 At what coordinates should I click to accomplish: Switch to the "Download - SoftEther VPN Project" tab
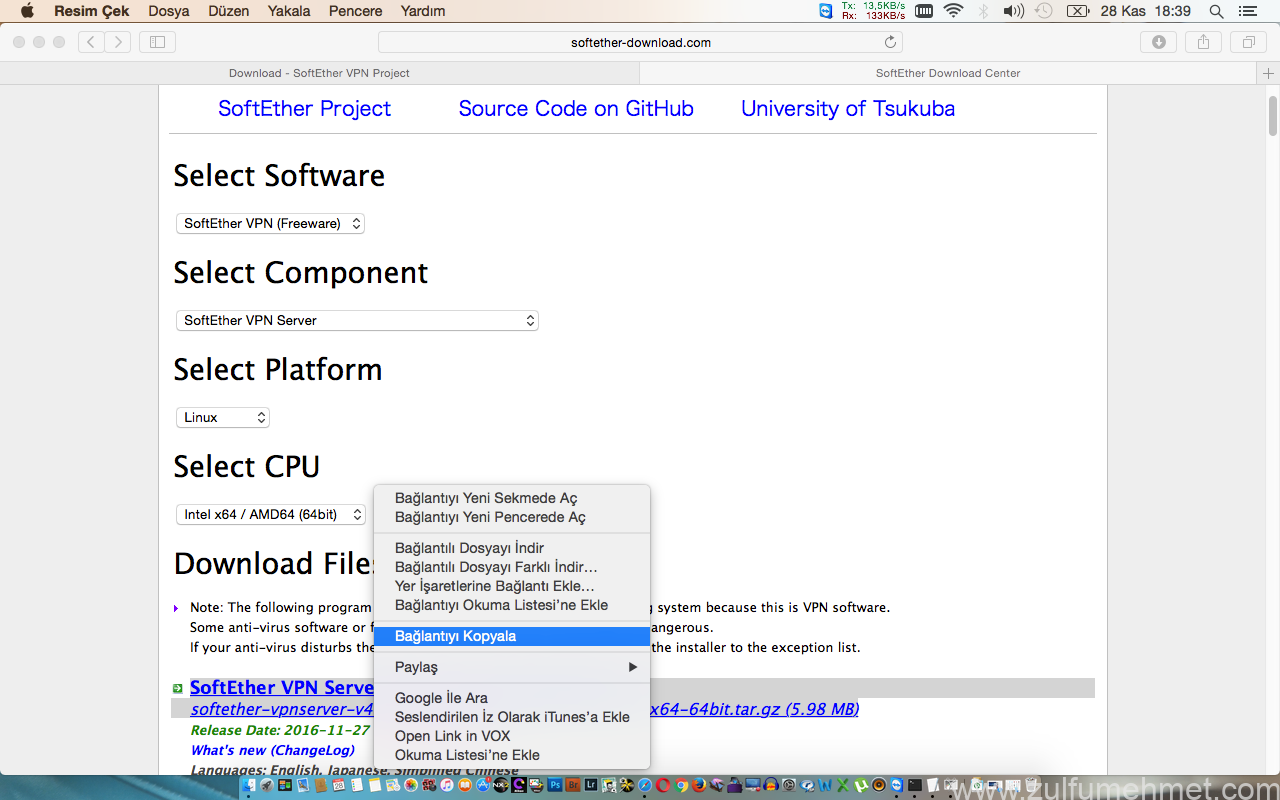[x=319, y=73]
